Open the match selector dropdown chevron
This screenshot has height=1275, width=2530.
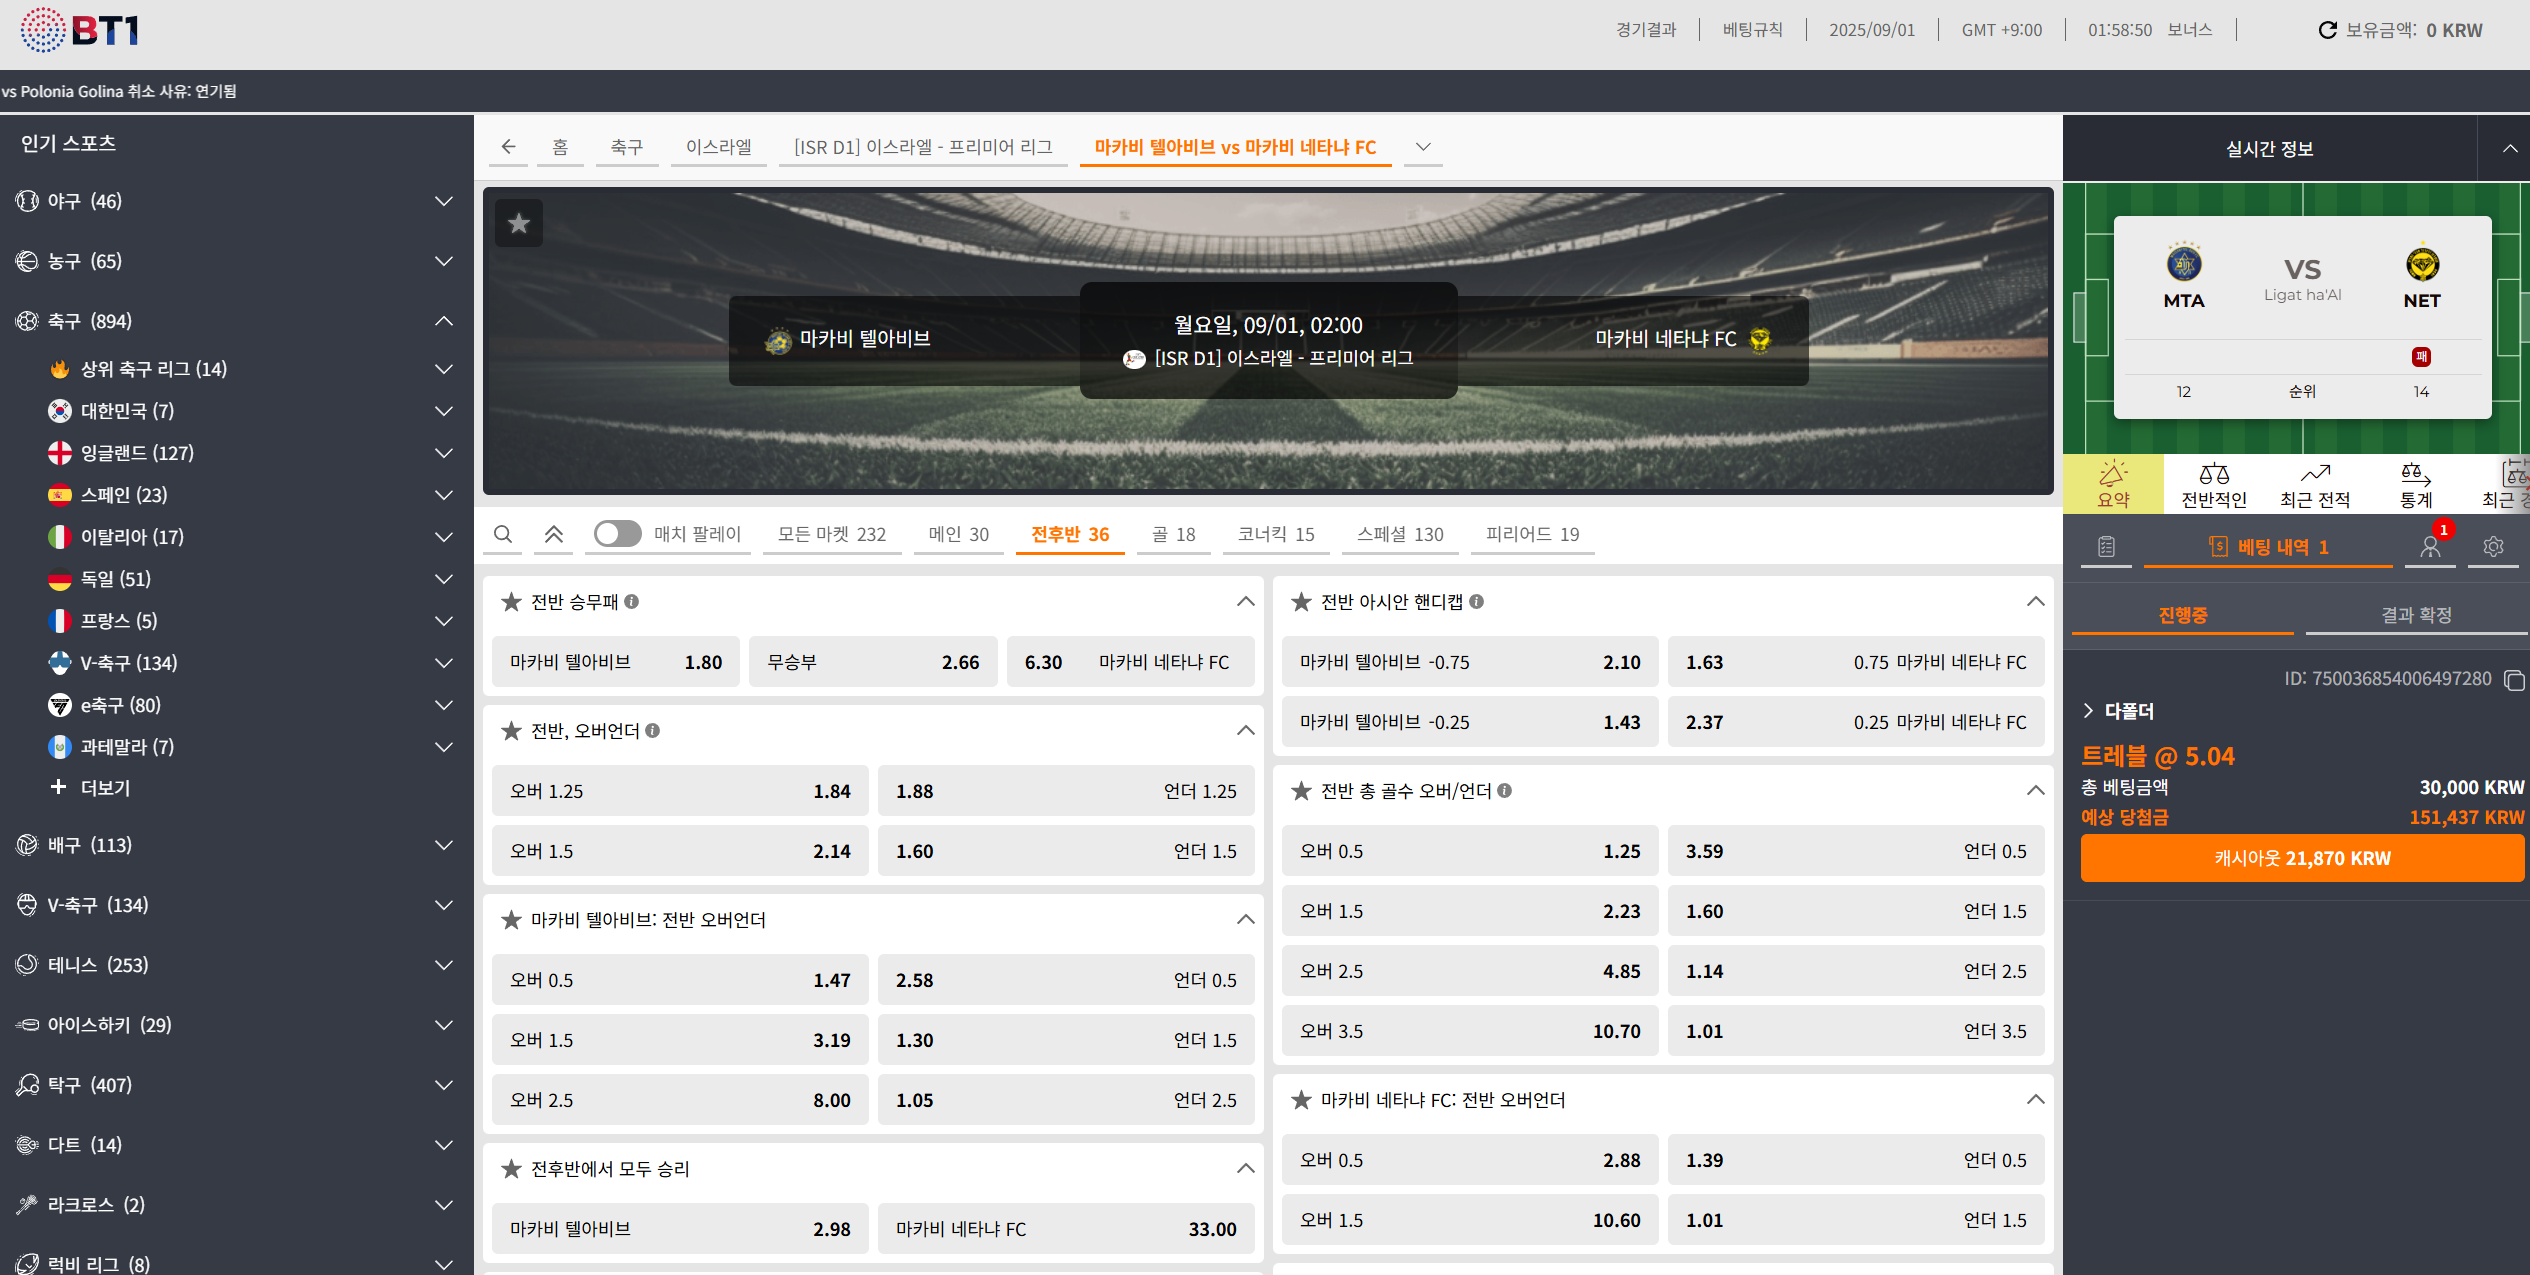click(1422, 147)
